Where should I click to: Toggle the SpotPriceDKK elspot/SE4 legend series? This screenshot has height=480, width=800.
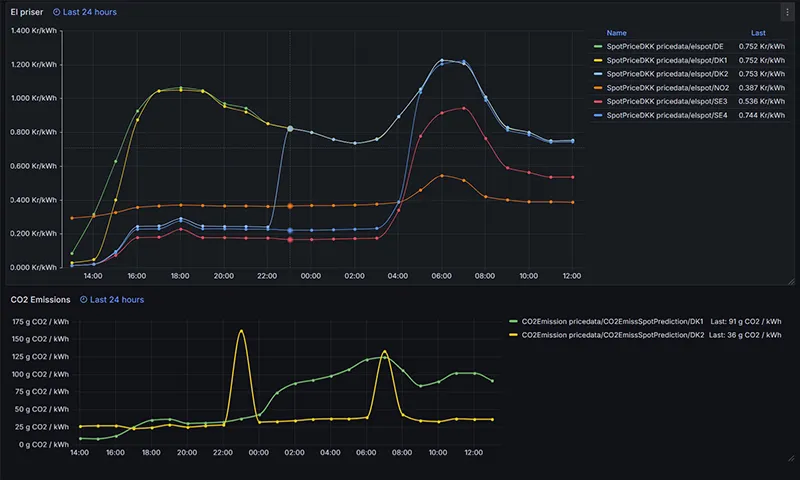pyautogui.click(x=667, y=115)
